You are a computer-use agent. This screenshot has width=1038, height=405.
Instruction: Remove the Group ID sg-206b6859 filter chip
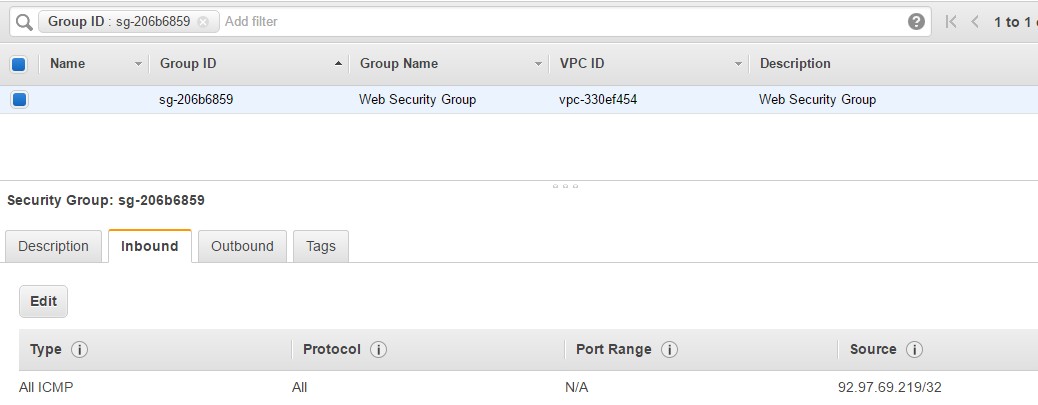(203, 22)
